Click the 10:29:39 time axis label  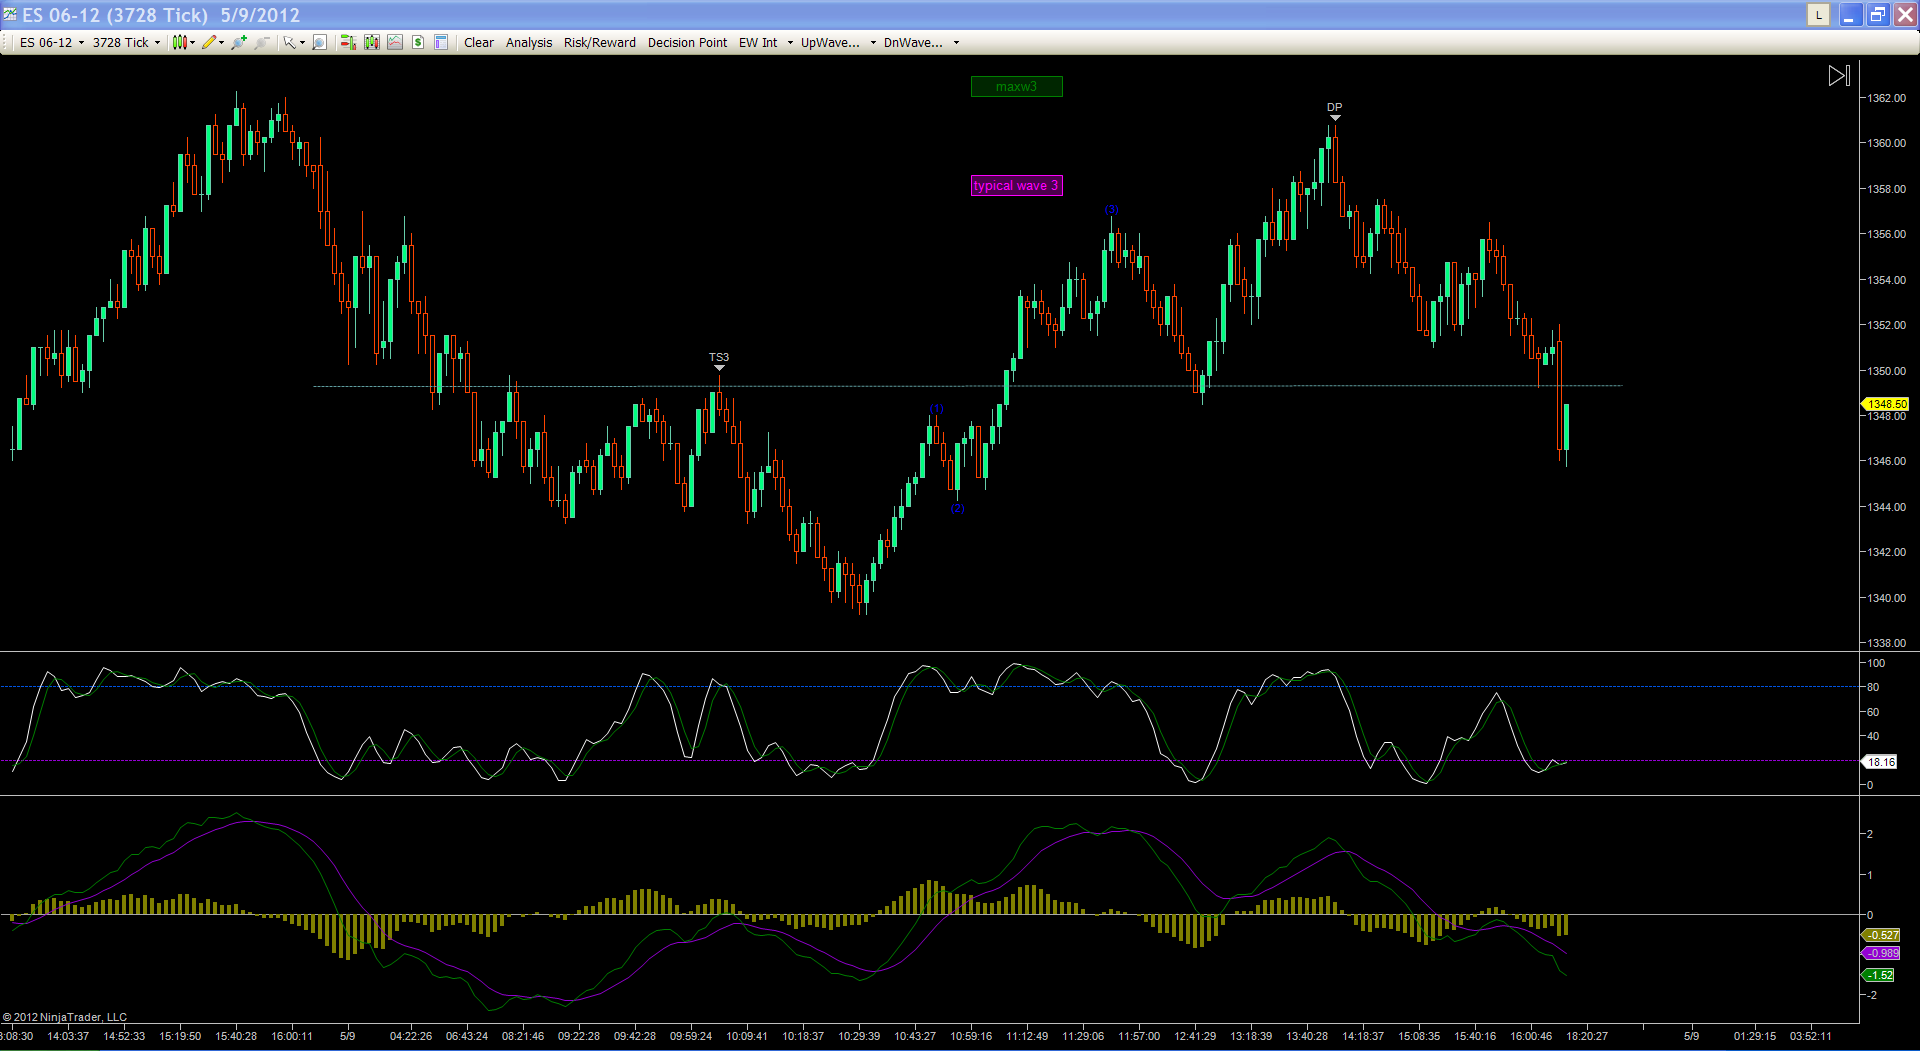[859, 1036]
